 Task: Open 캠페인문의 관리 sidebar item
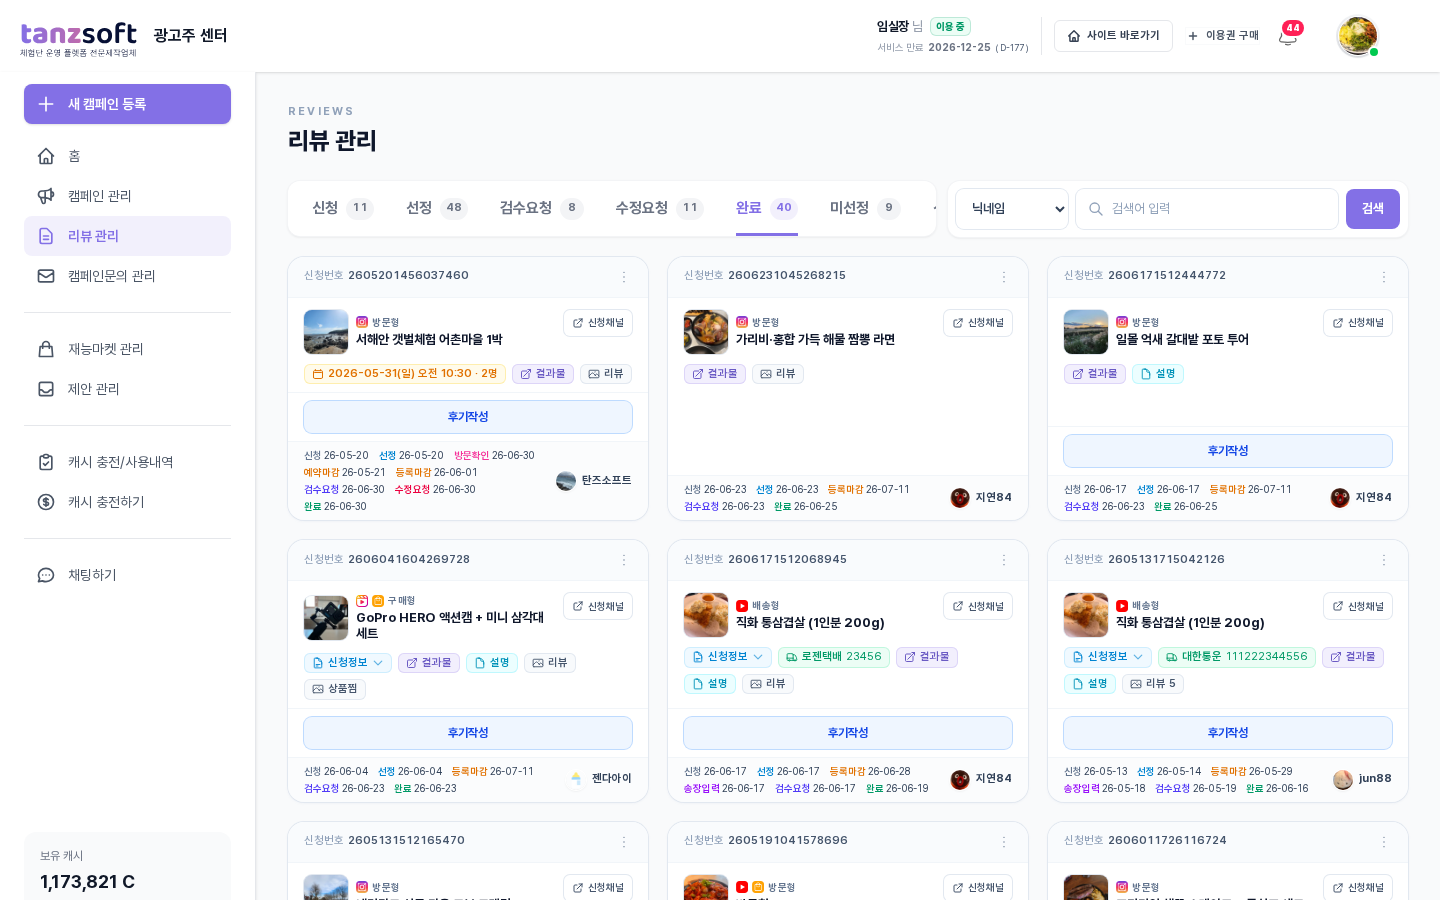click(127, 276)
